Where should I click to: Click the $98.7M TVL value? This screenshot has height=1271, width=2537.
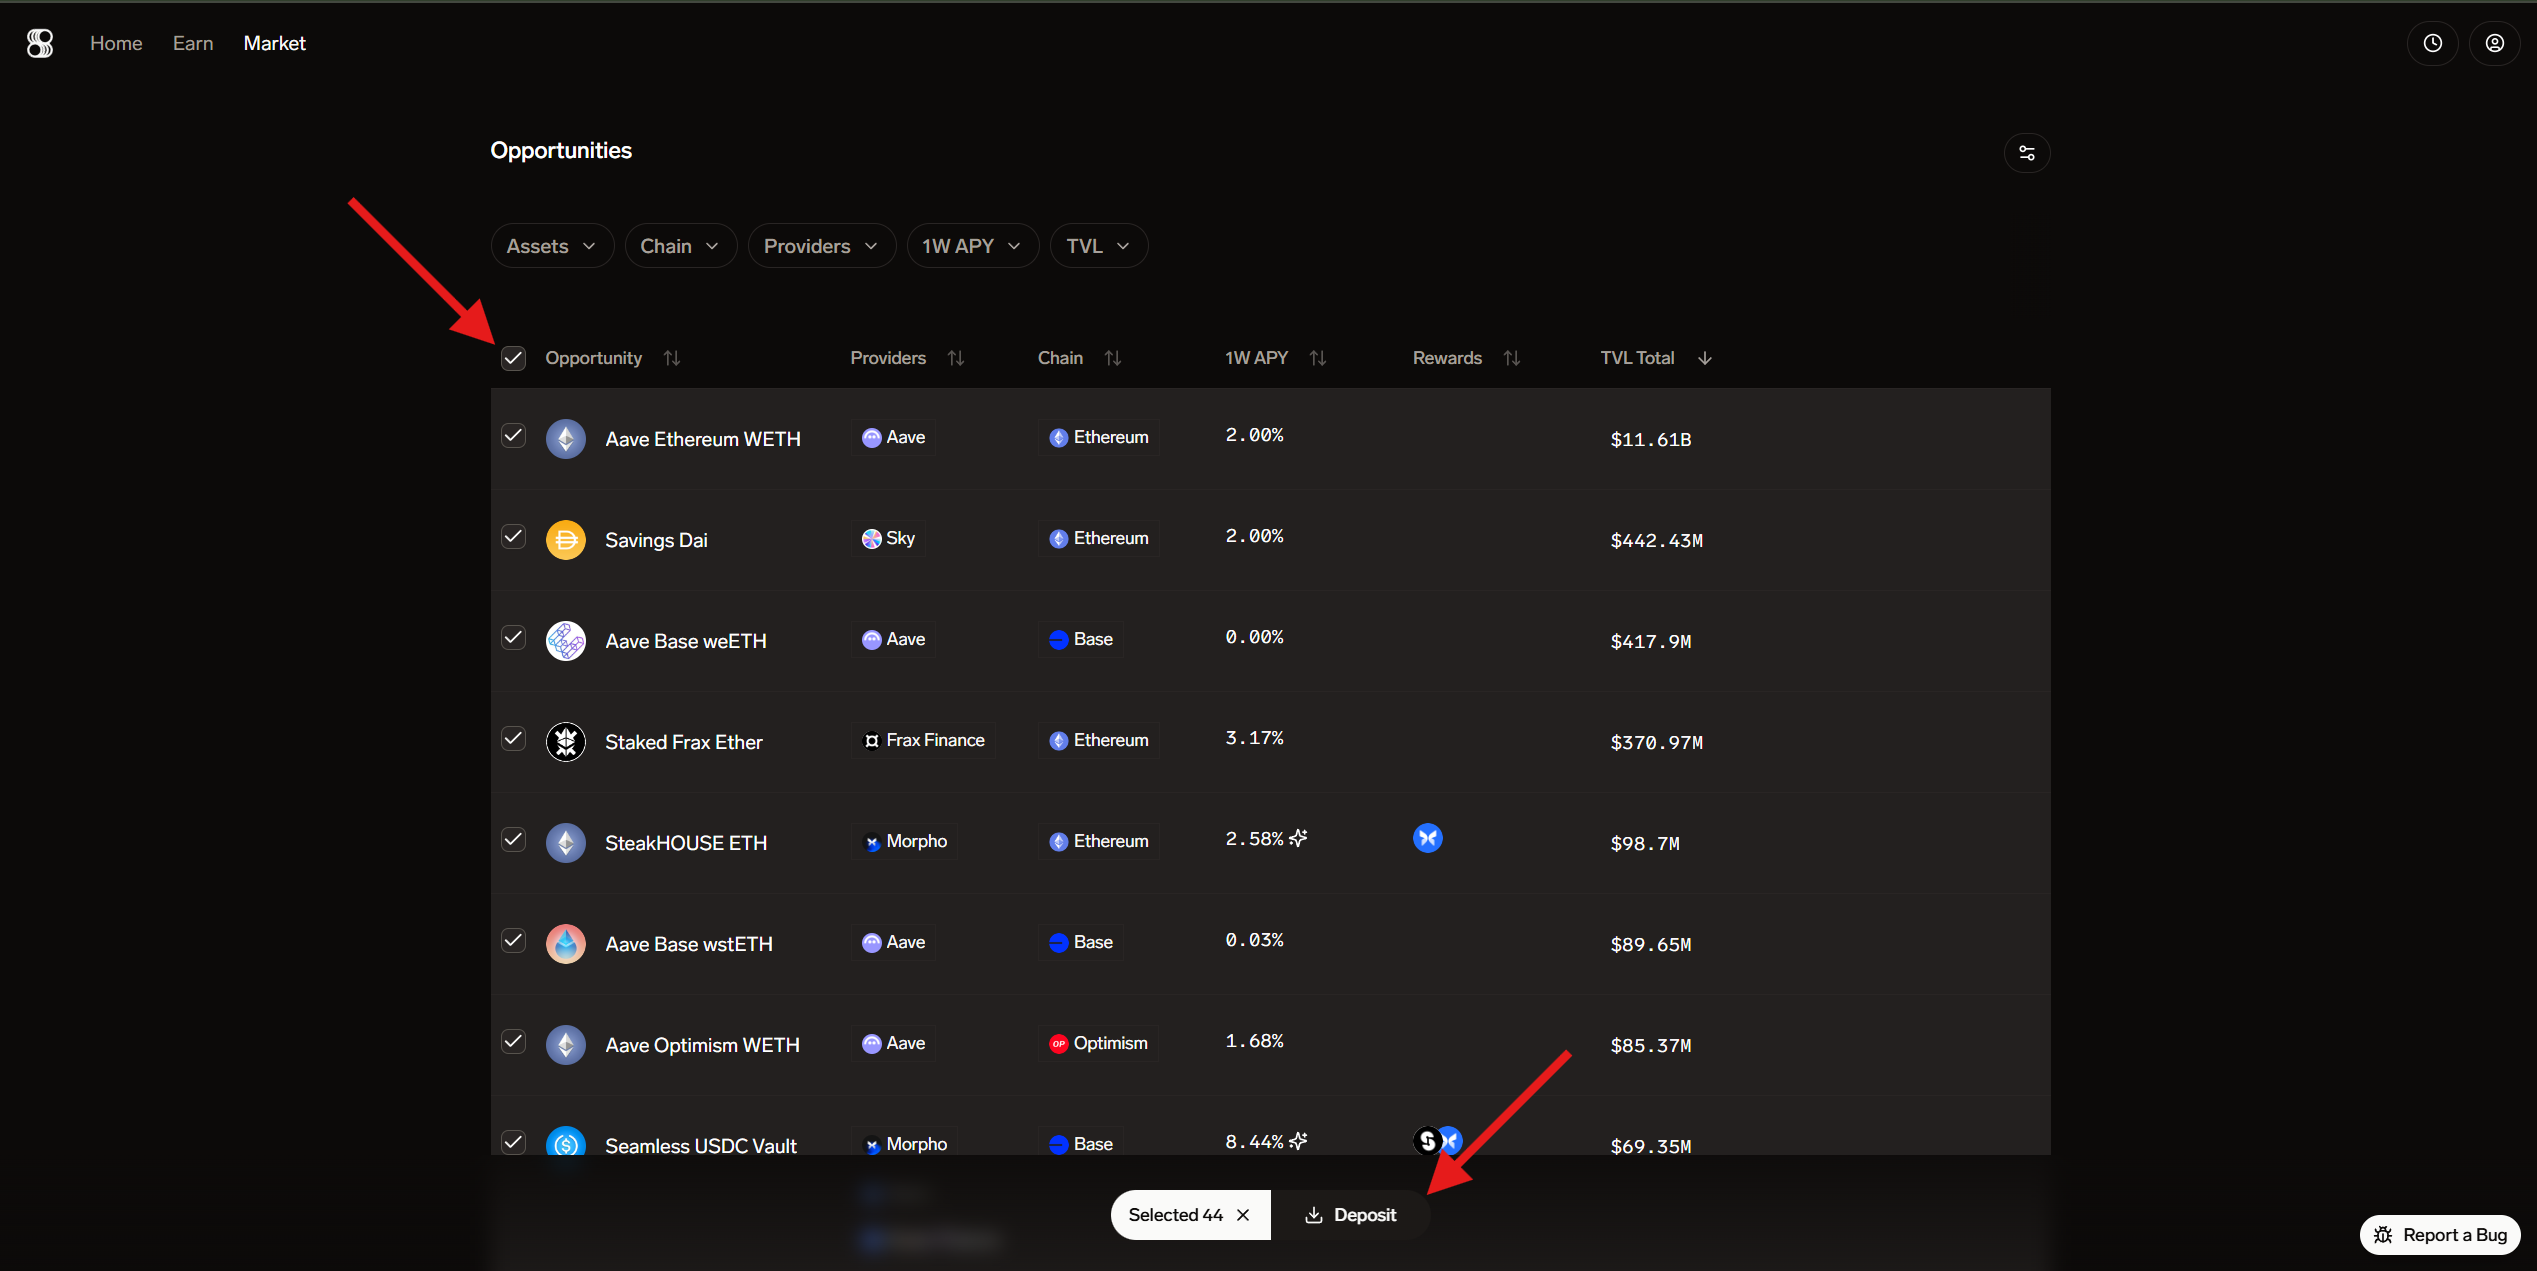1645,843
